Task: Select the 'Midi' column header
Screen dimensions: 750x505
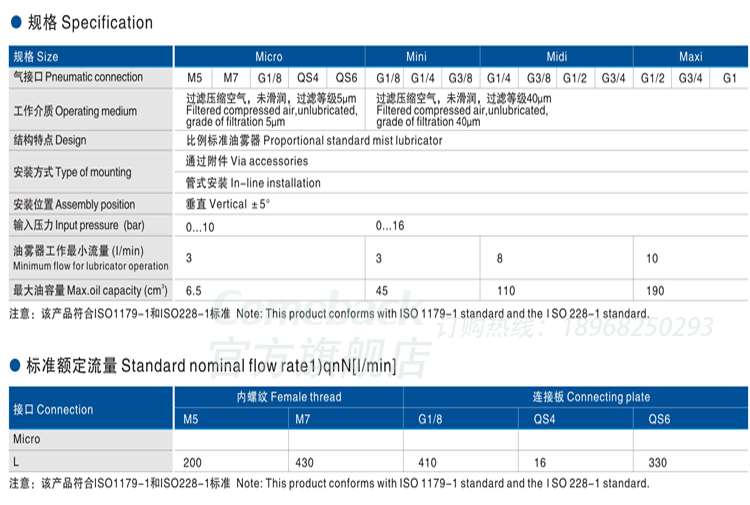Action: tap(557, 56)
